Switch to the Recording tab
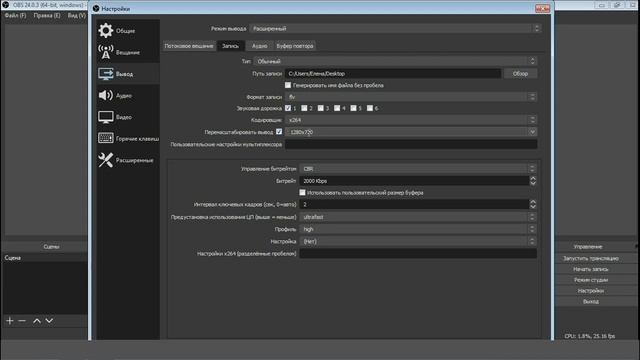The width and height of the screenshot is (640, 360). [x=230, y=46]
